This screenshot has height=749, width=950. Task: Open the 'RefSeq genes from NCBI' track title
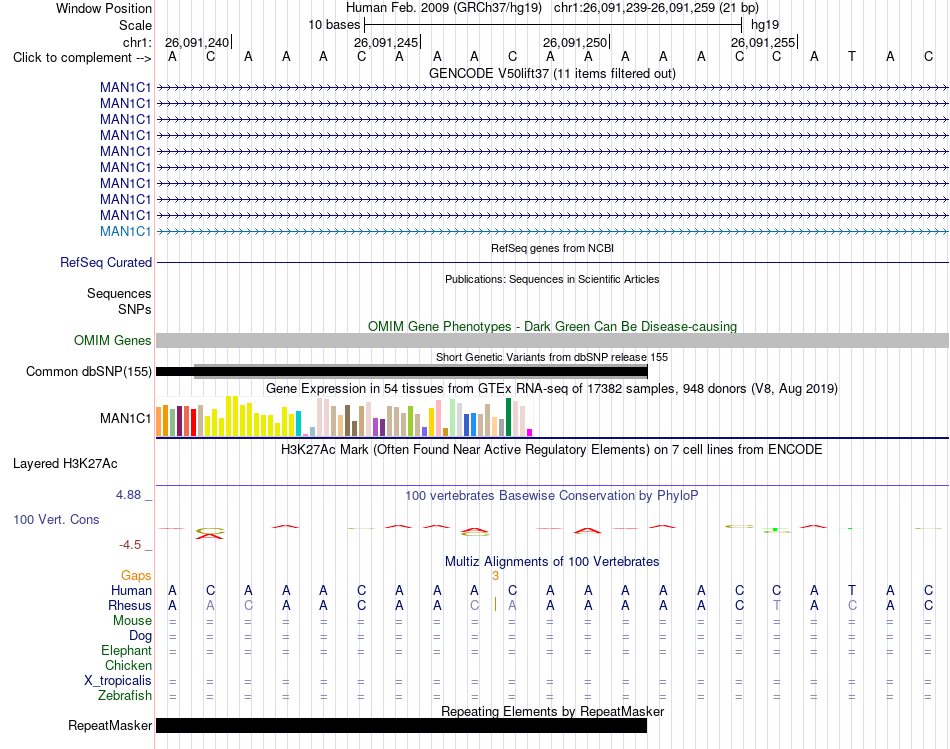pyautogui.click(x=552, y=248)
